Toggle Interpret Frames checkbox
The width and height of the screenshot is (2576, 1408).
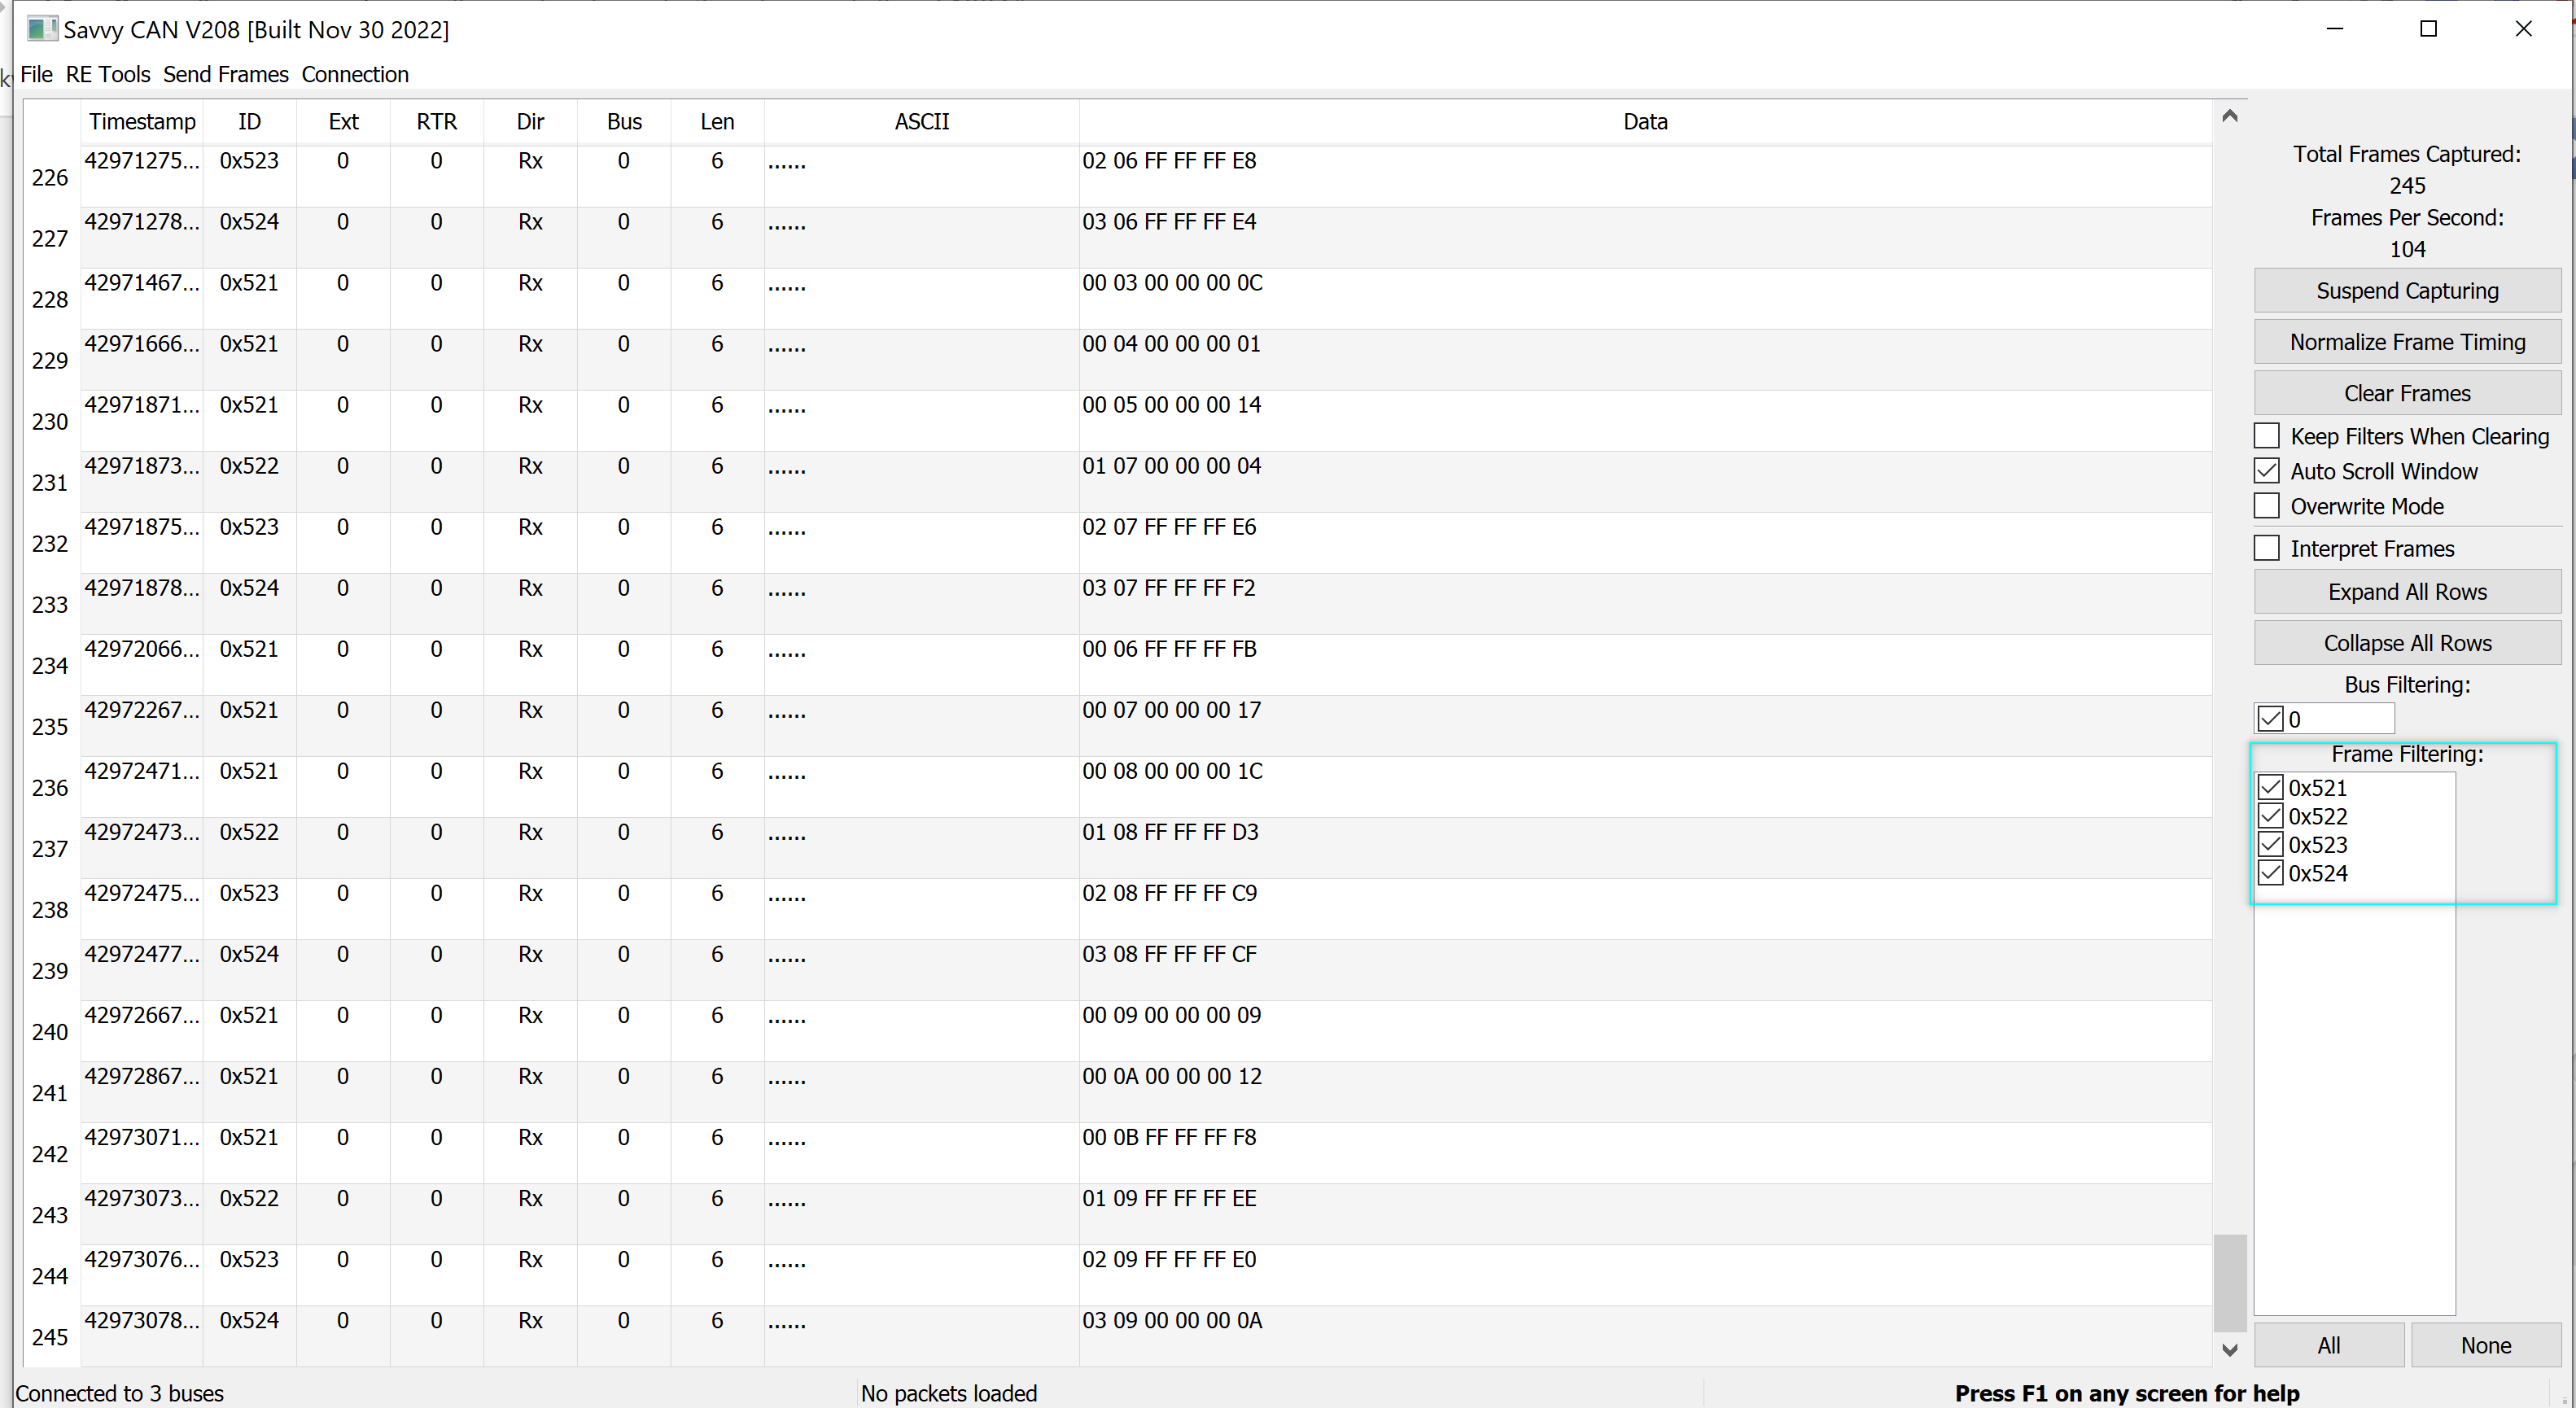2267,548
